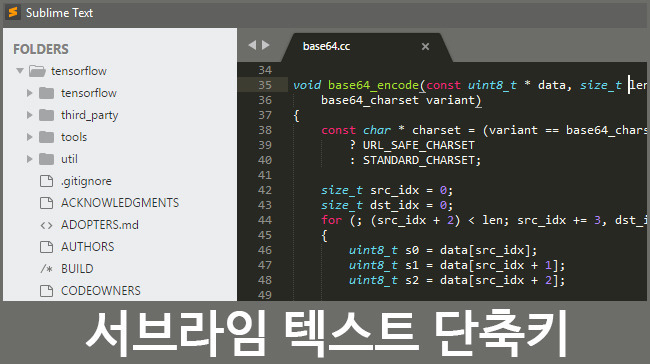Open the BUILD file

tap(77, 269)
